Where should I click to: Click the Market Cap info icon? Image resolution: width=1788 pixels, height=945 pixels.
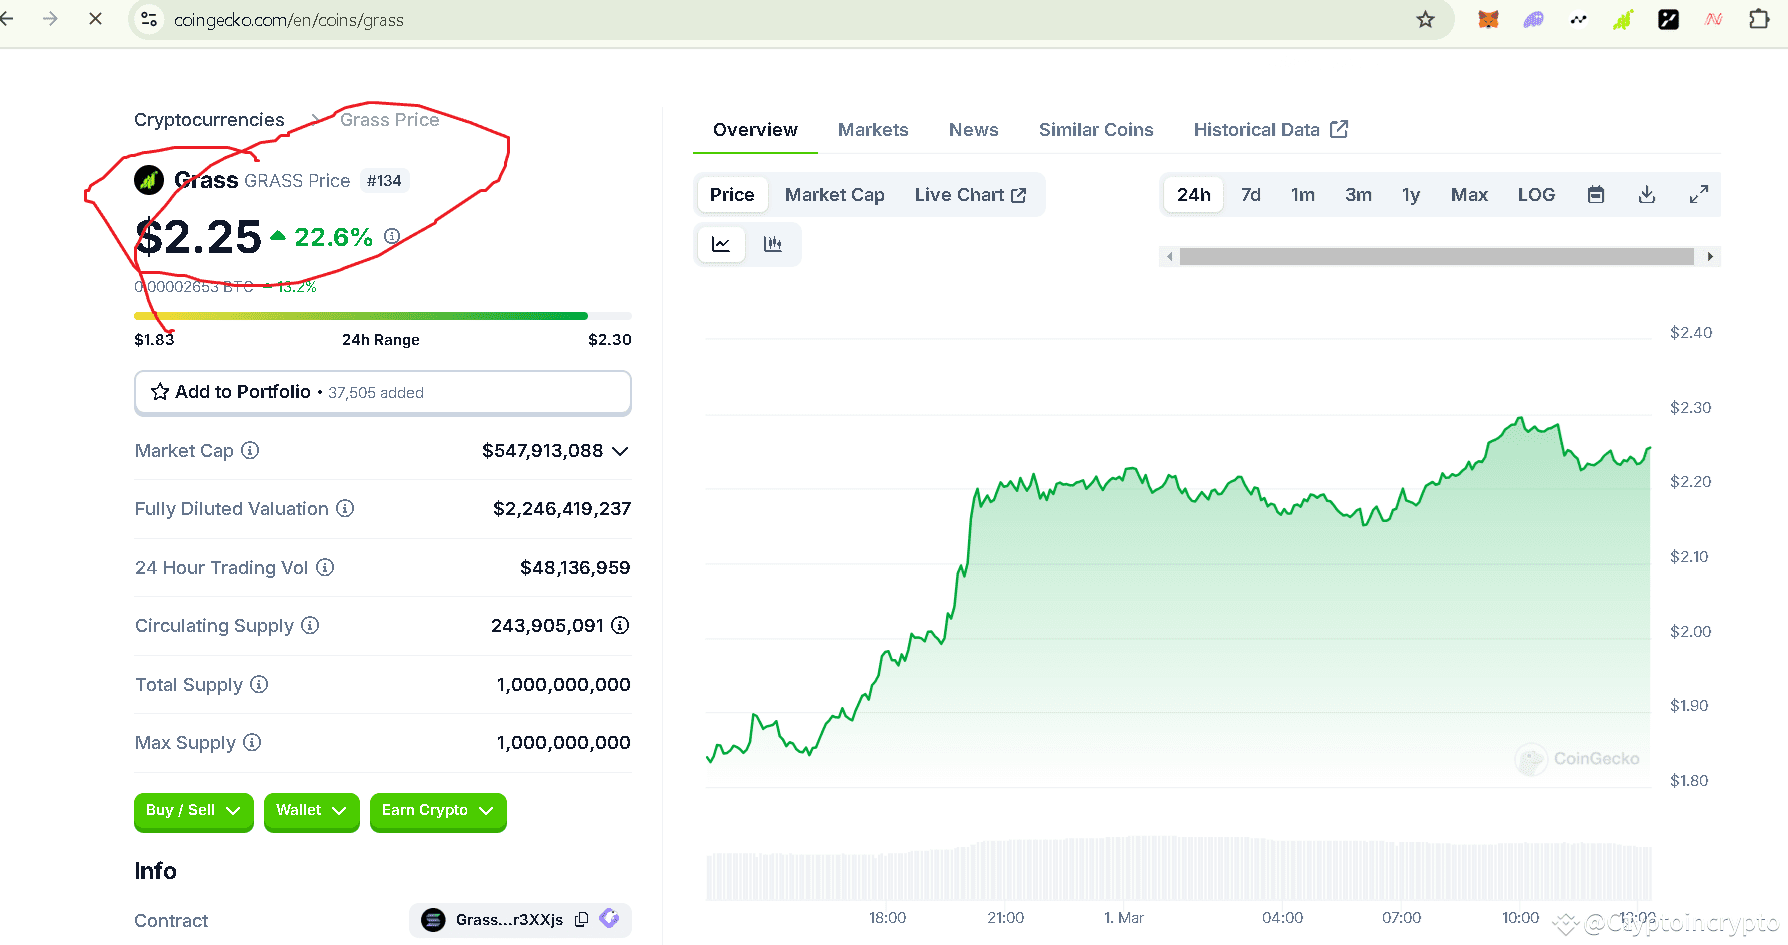250,450
